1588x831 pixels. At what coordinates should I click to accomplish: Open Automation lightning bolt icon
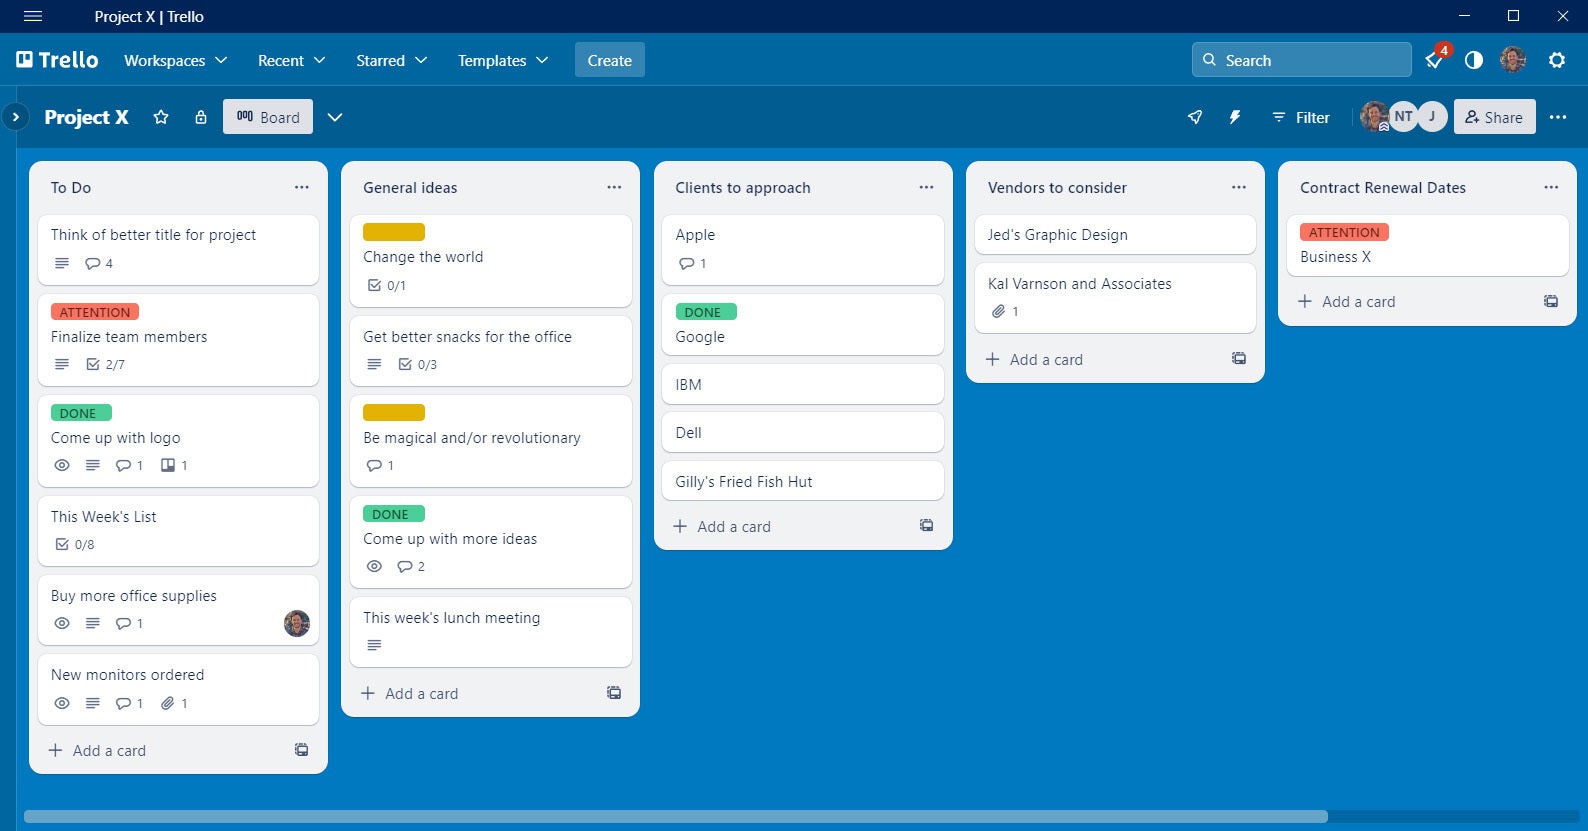(x=1235, y=117)
